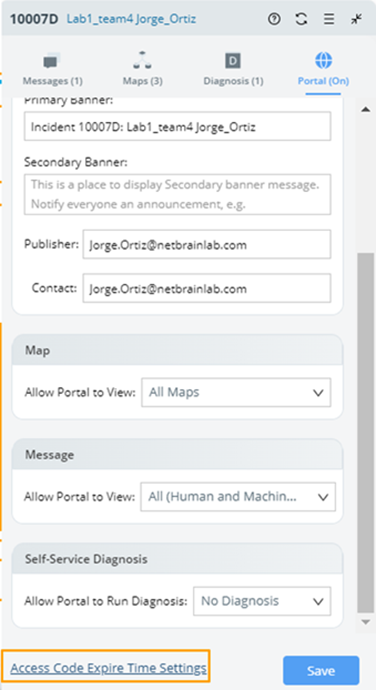Click the Publisher email field
The width and height of the screenshot is (376, 690).
pyautogui.click(x=206, y=244)
